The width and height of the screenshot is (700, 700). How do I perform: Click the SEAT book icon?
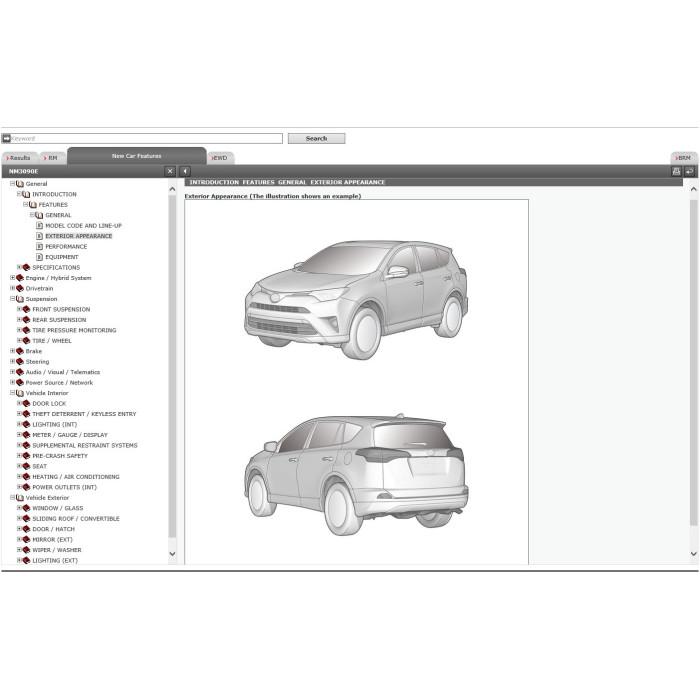(26, 466)
